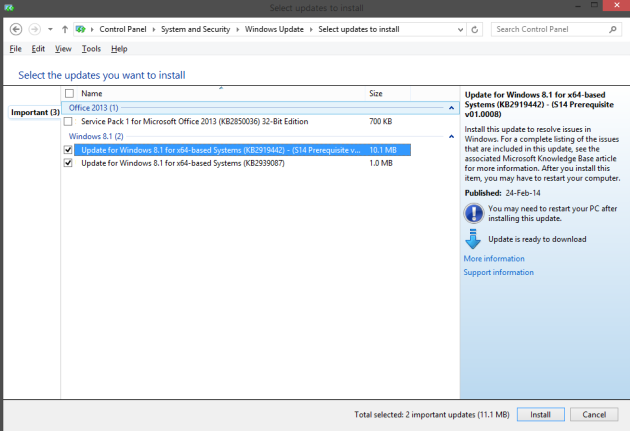This screenshot has width=630, height=431.
Task: Click the Windows Update icon in address bar
Action: [80, 29]
